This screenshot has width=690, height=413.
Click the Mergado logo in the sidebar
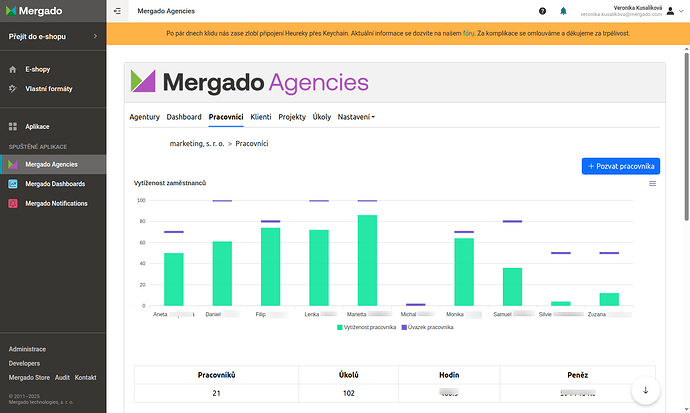[35, 11]
